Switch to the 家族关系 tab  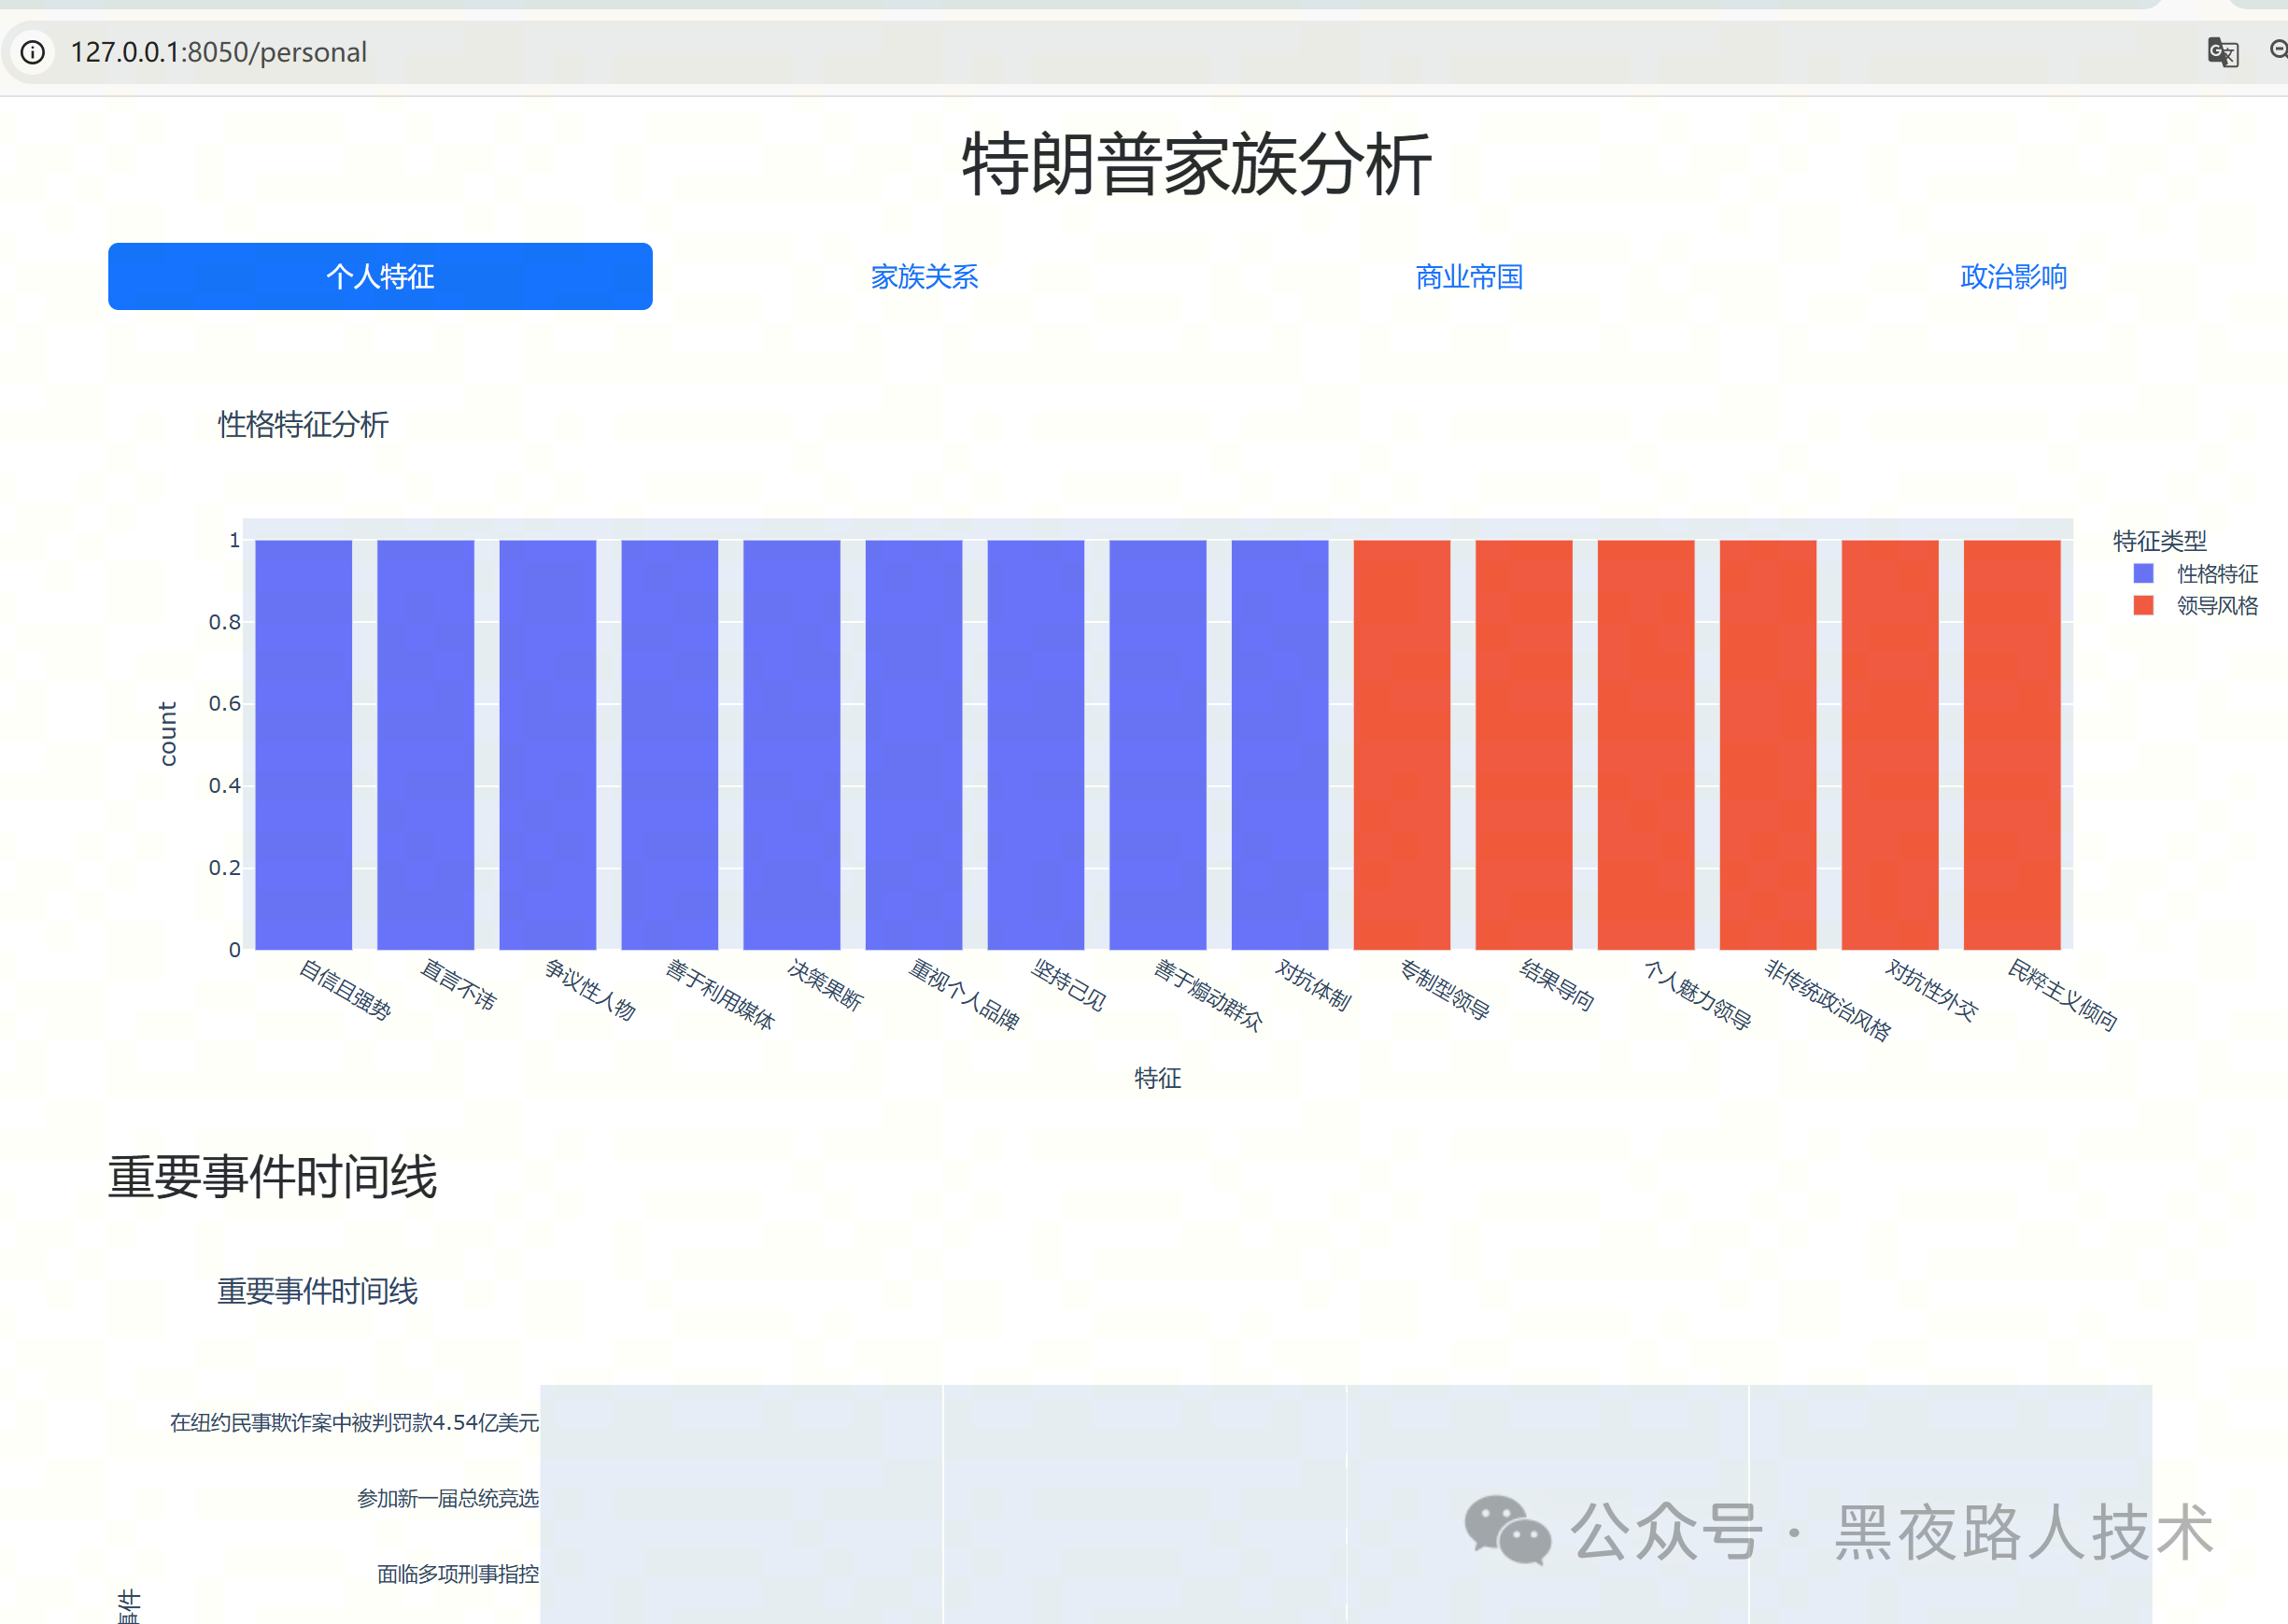(924, 277)
